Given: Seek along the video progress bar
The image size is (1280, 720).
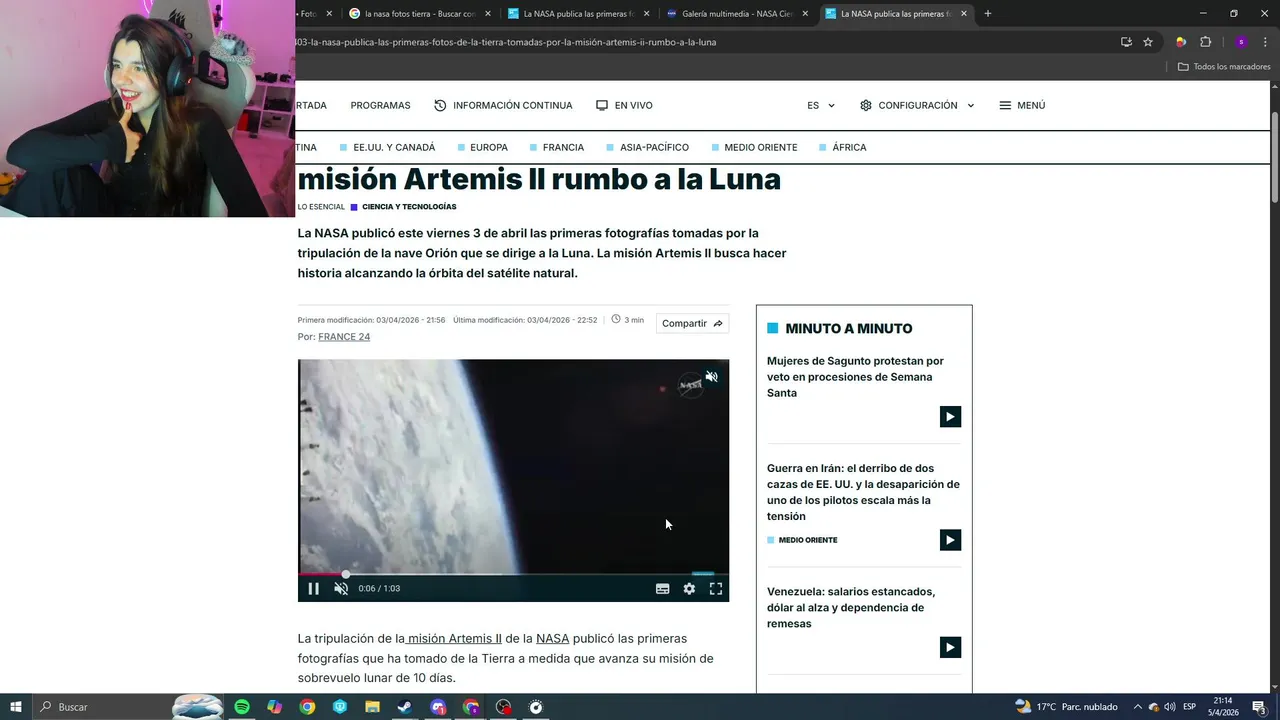Looking at the screenshot, I should [x=513, y=574].
